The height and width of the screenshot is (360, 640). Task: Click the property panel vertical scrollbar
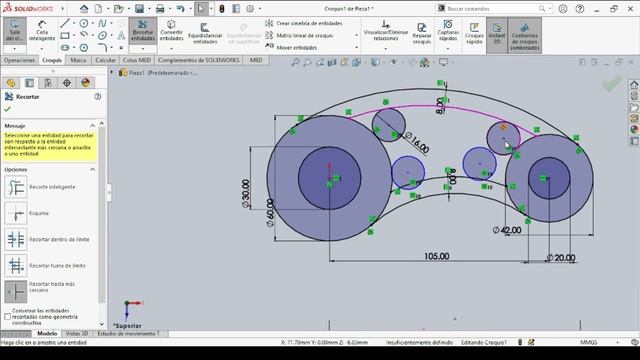102,214
